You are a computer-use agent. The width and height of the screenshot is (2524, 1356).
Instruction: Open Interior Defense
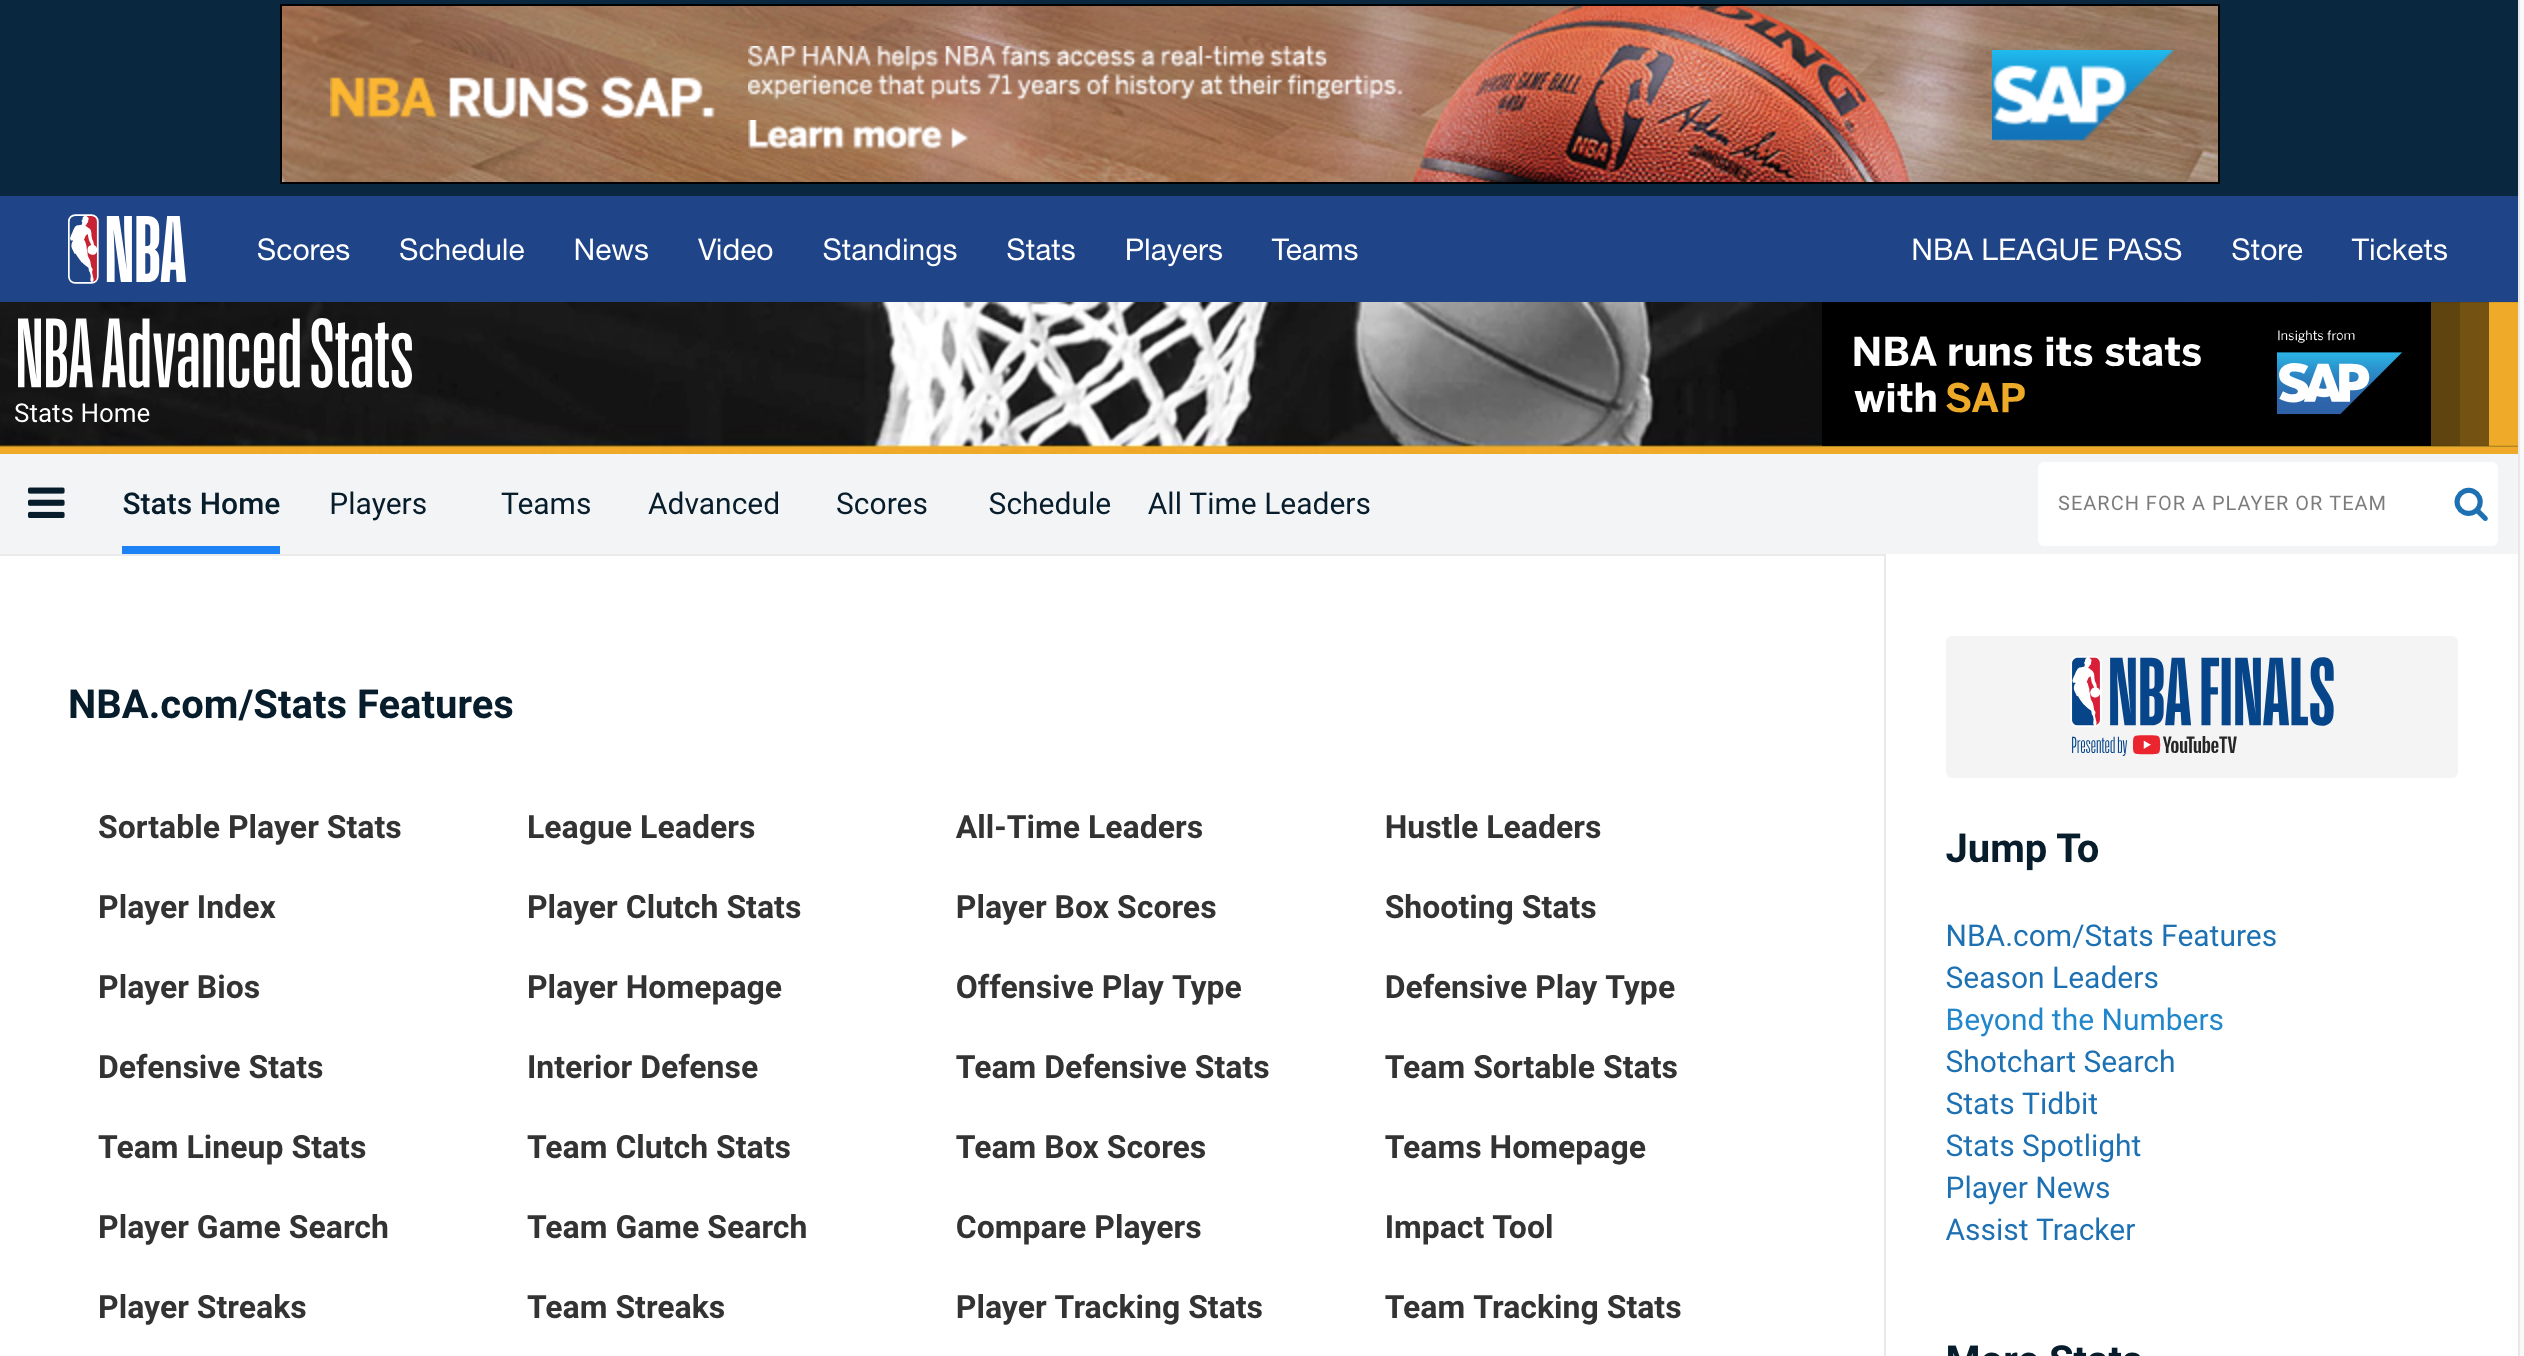tap(642, 1067)
